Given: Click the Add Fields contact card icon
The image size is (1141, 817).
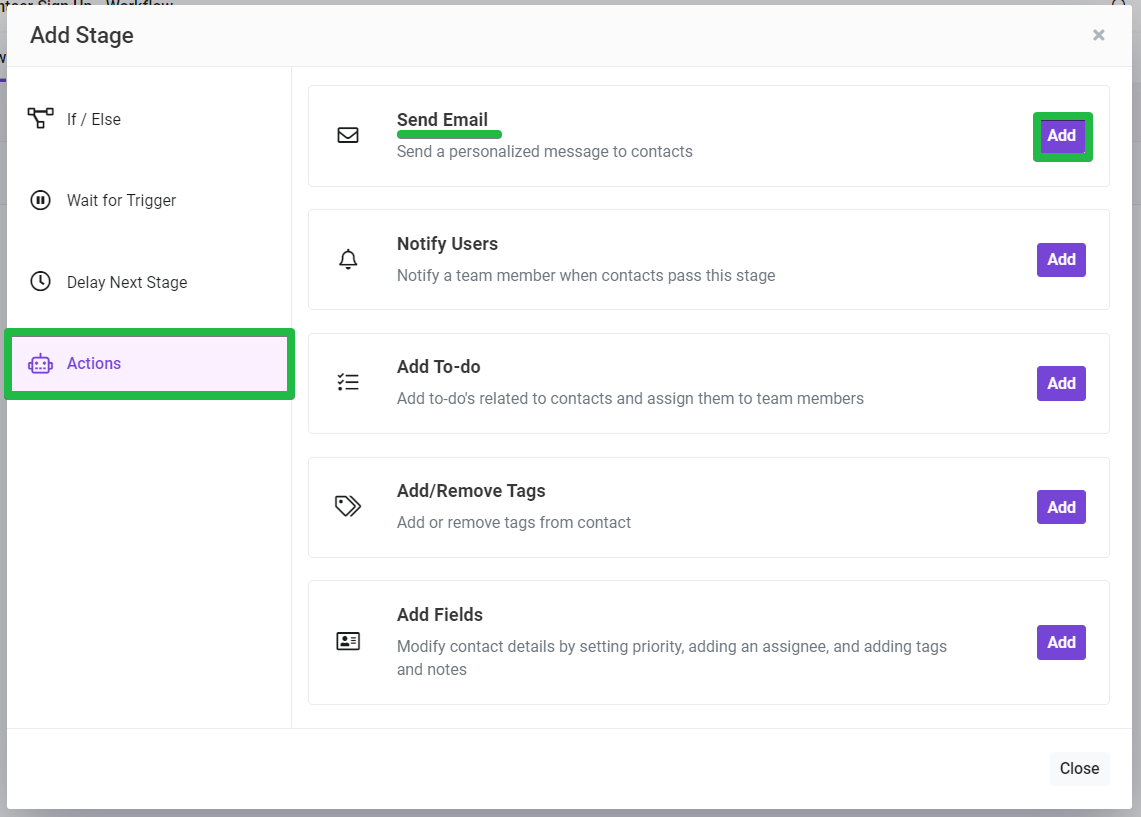Looking at the screenshot, I should 348,641.
